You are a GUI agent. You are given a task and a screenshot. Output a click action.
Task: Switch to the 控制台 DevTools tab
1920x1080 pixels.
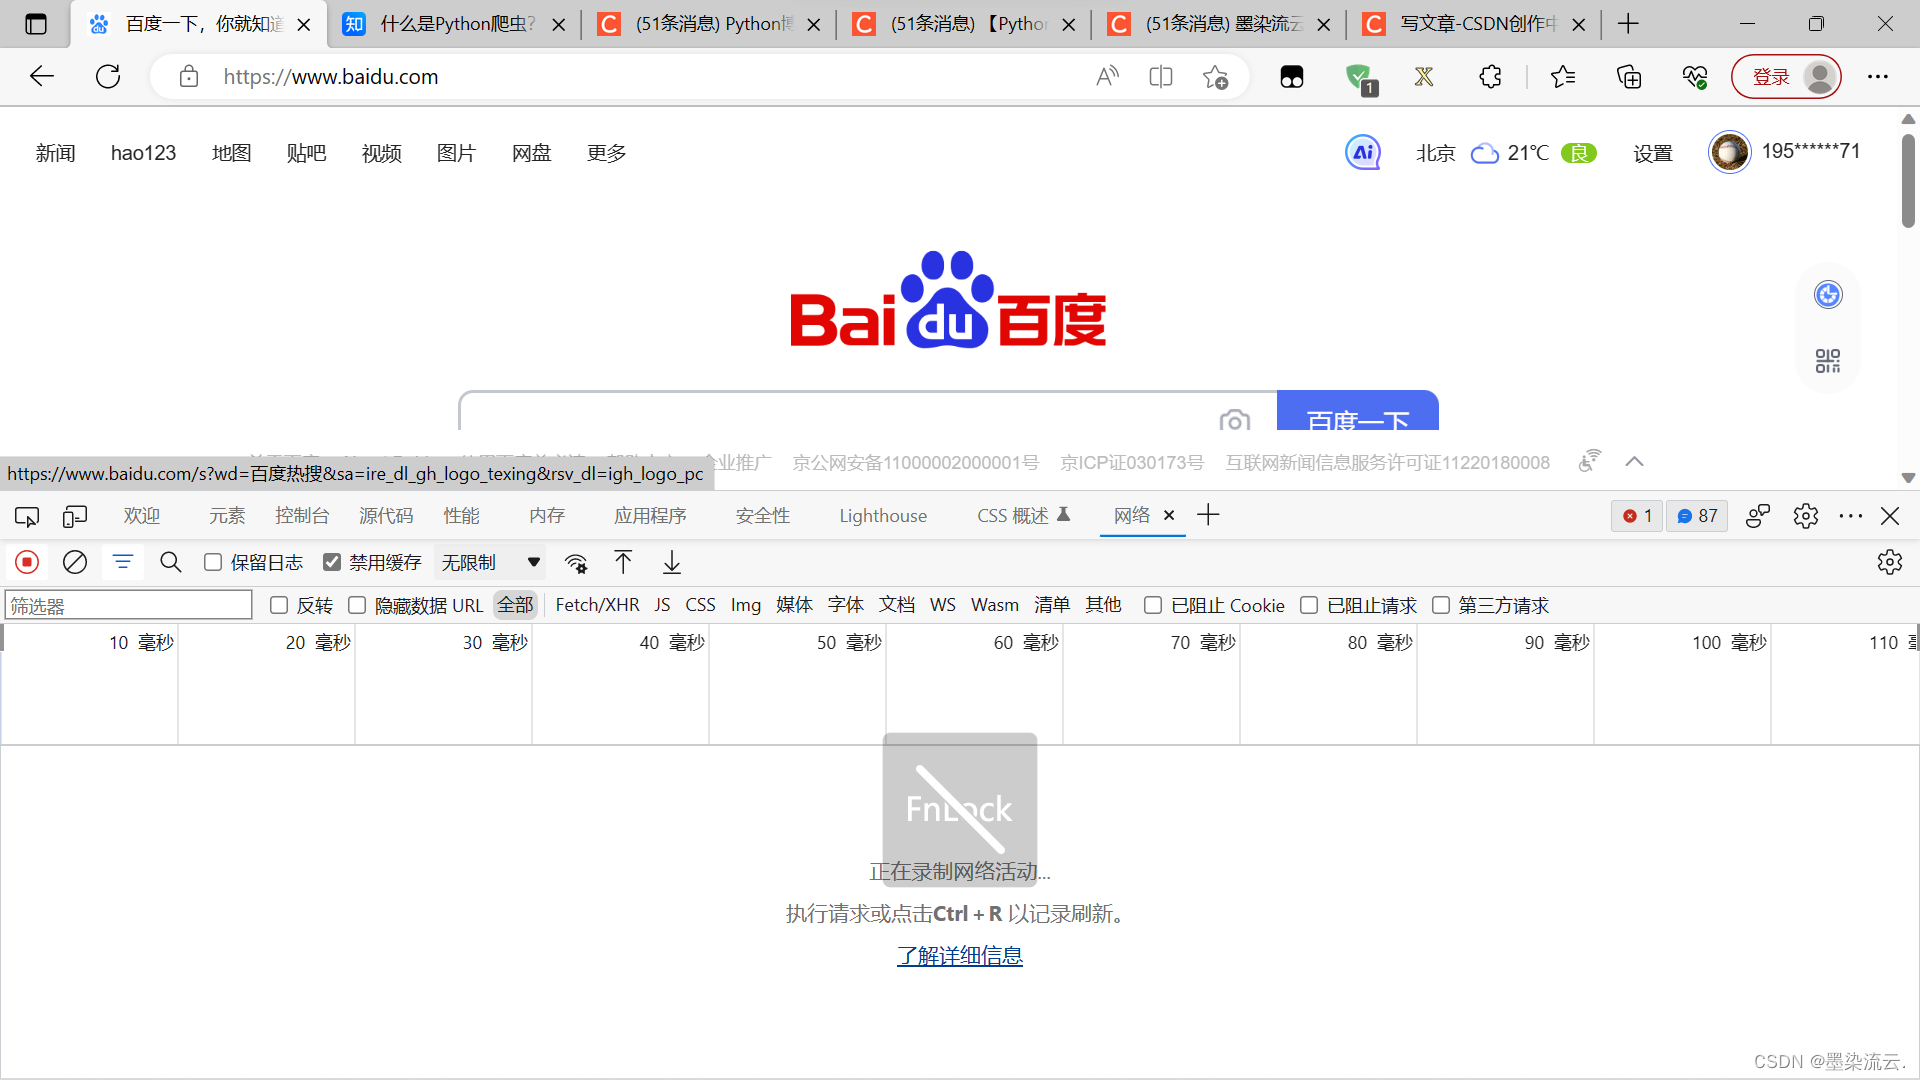pos(302,516)
